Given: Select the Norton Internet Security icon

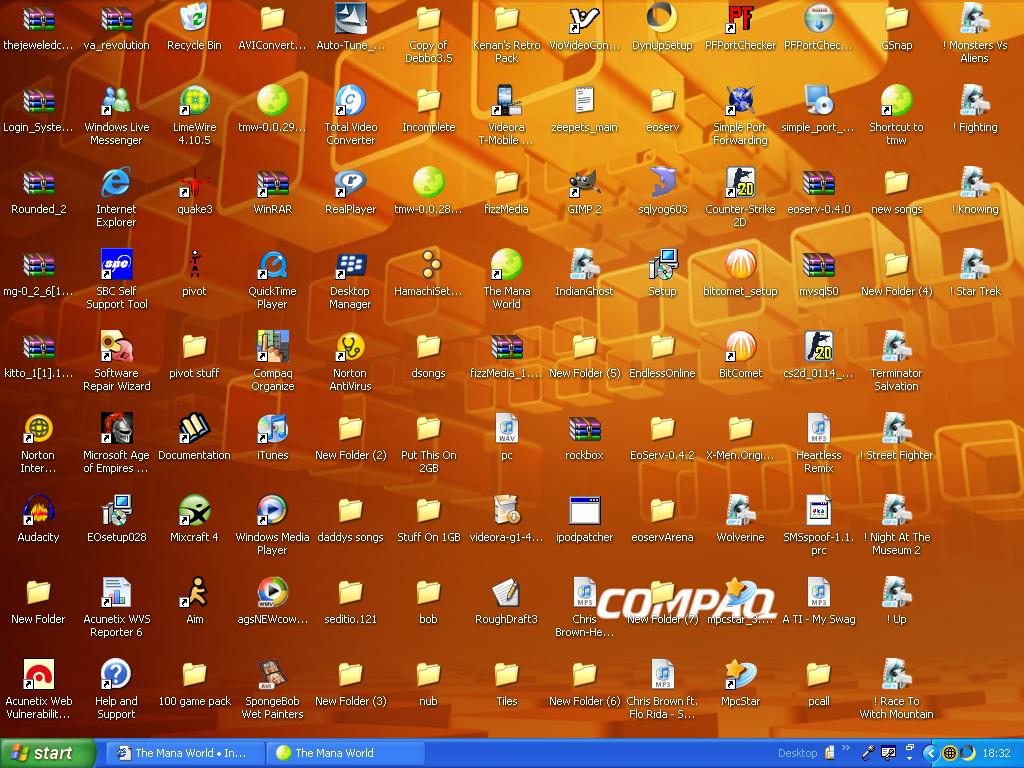Looking at the screenshot, I should (x=38, y=428).
